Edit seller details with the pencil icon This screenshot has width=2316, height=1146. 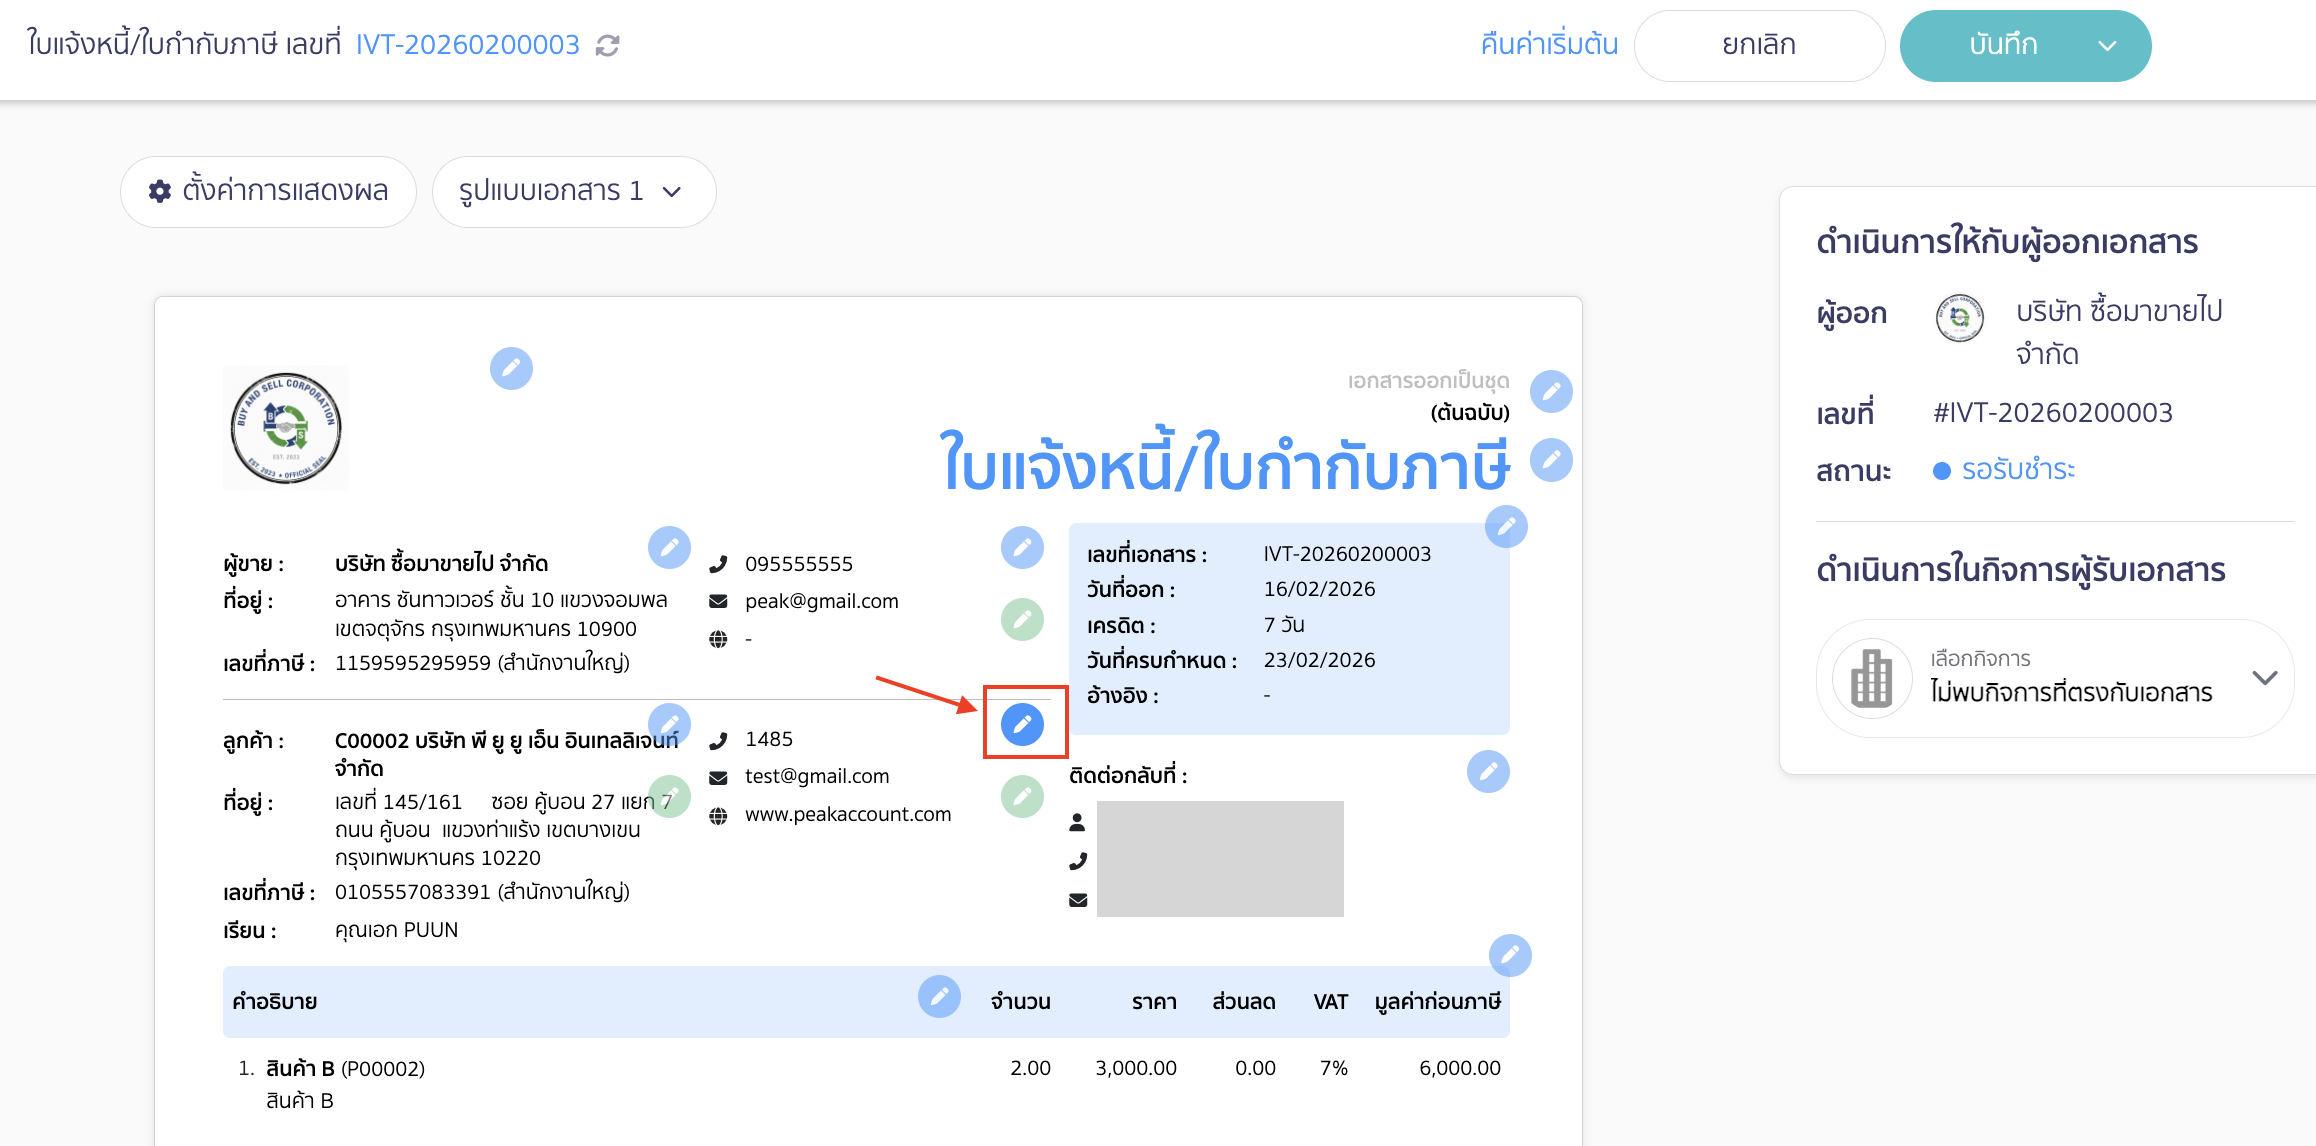(670, 548)
